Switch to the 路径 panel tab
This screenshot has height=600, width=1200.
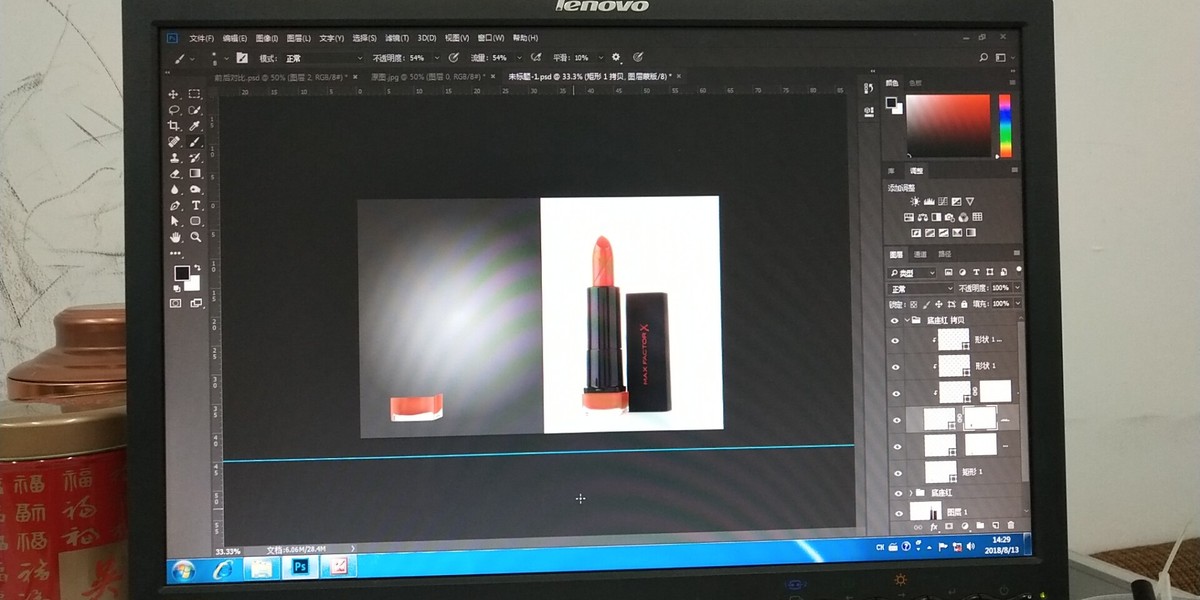coord(945,254)
